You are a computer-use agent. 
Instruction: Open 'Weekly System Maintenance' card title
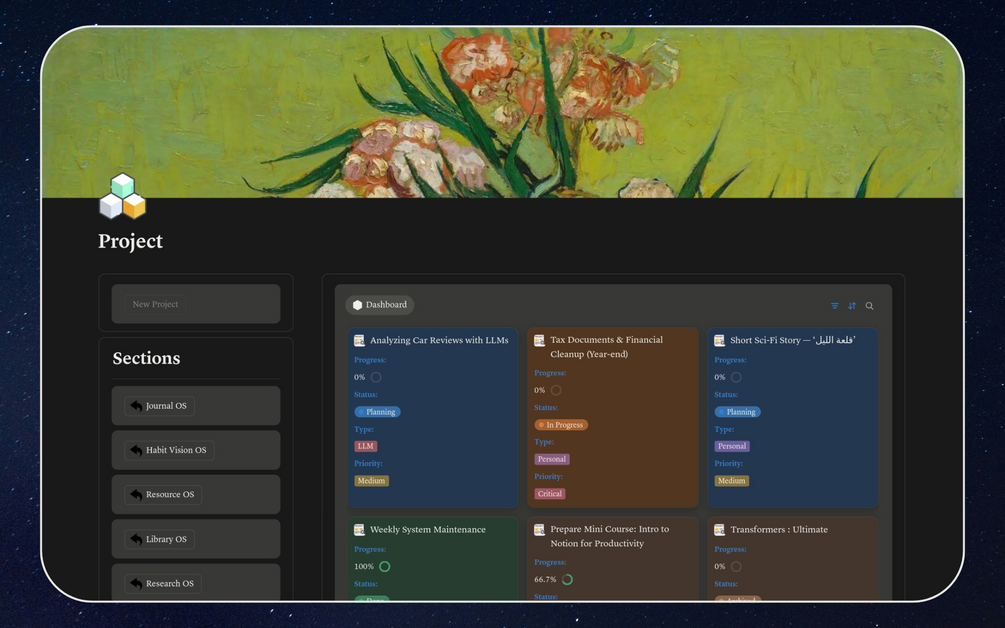click(x=428, y=529)
